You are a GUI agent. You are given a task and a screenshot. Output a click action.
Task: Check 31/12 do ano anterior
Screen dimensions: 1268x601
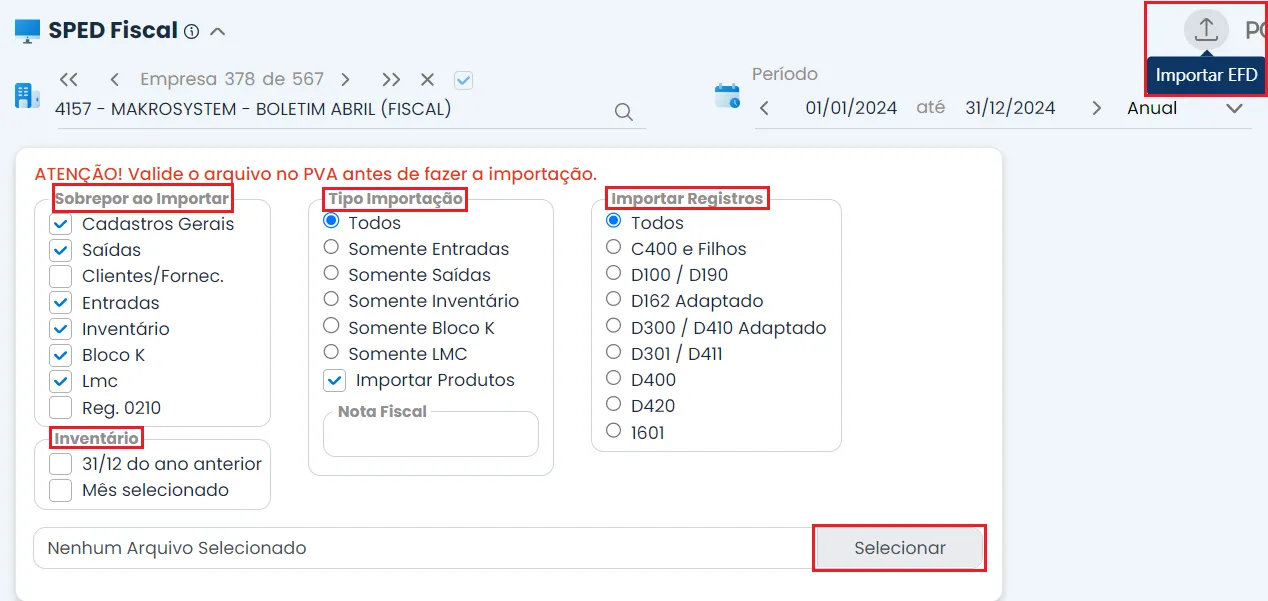61,464
